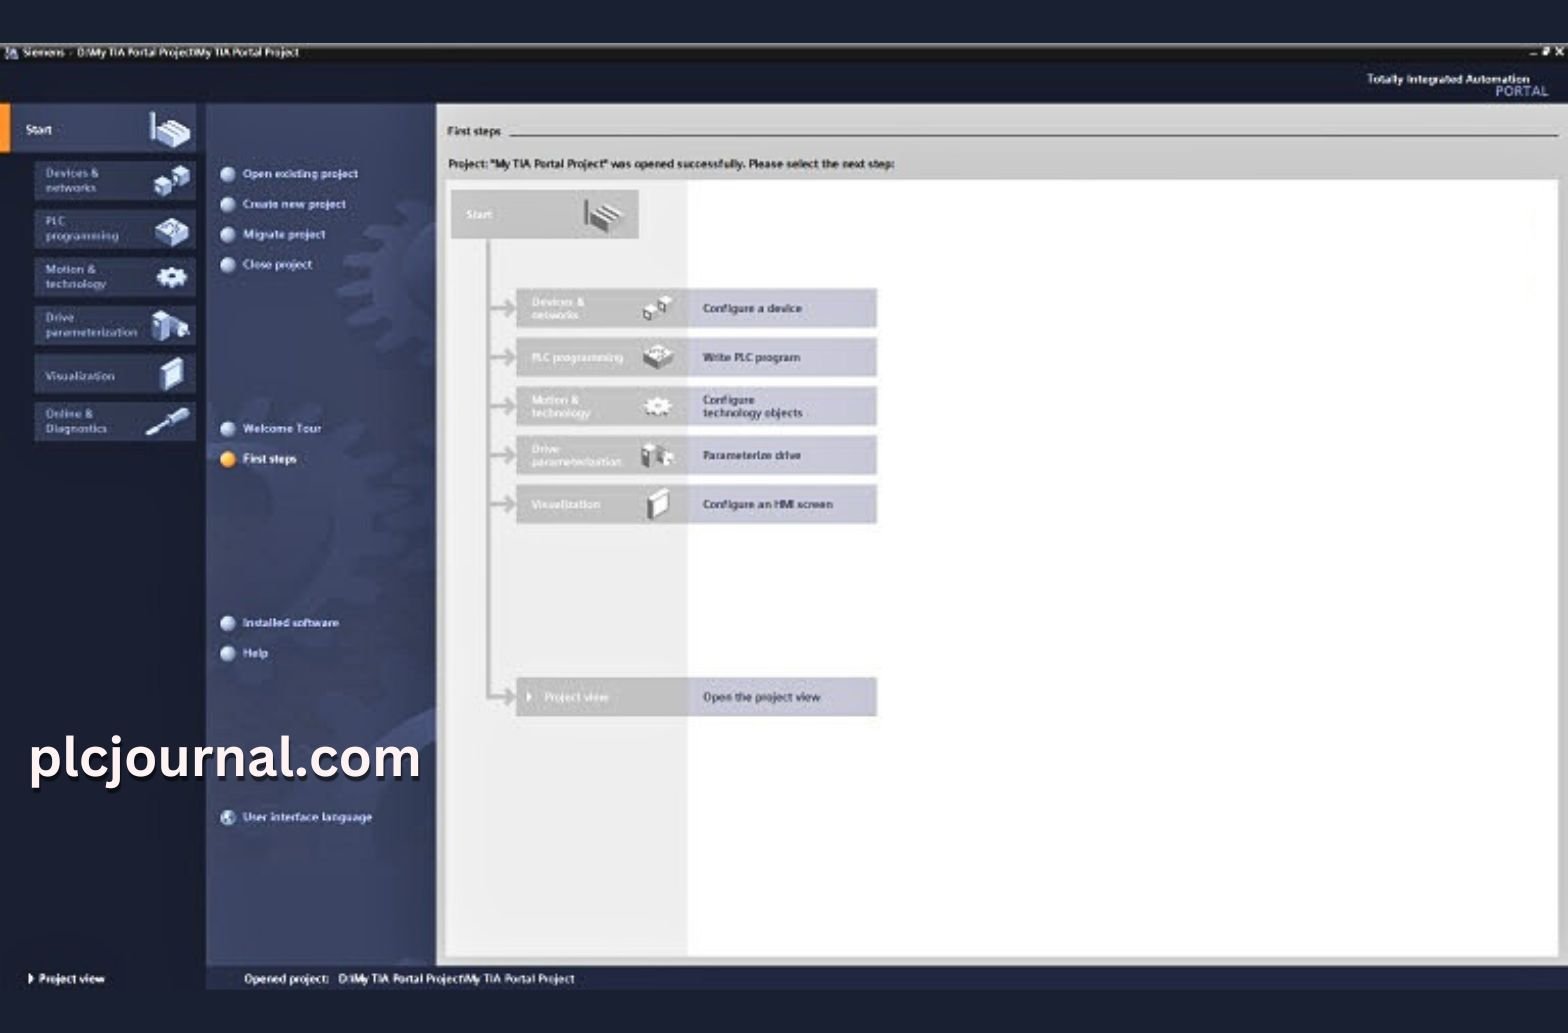Select Migrate project
1568x1033 pixels.
(284, 234)
